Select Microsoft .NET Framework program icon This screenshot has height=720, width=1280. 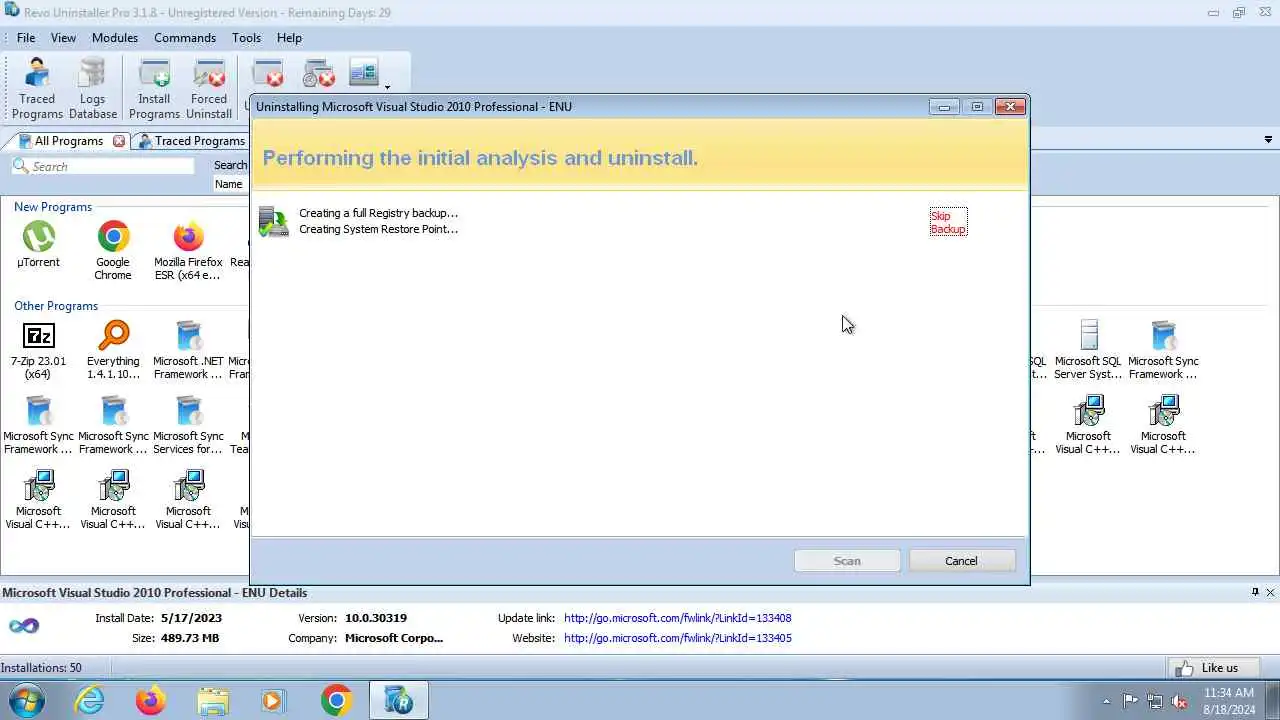[188, 350]
